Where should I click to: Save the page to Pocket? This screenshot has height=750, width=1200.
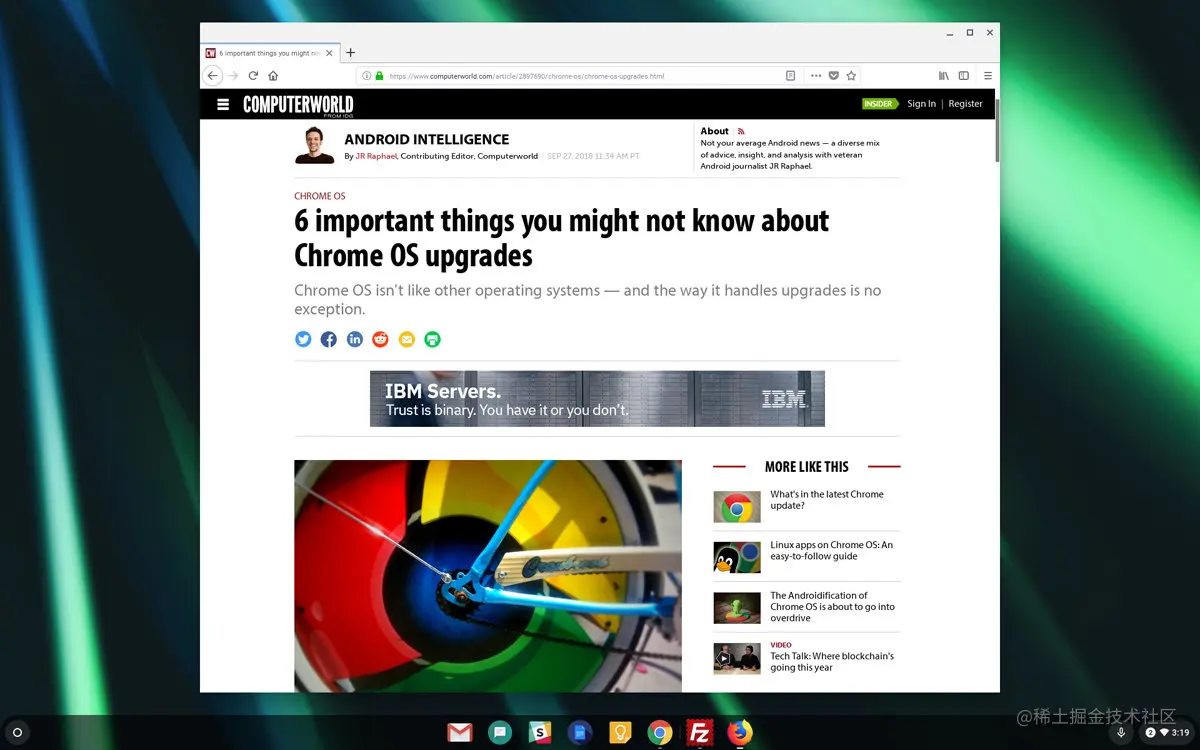833,76
